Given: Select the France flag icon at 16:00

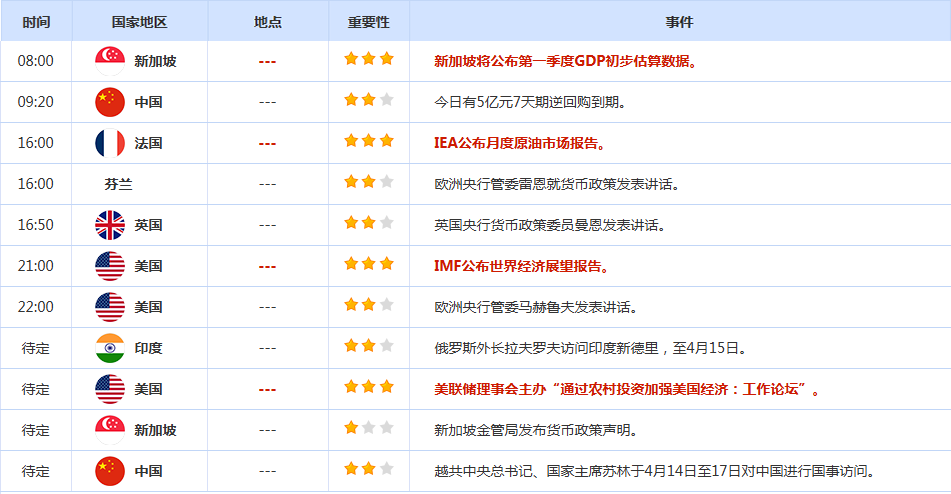Looking at the screenshot, I should [109, 143].
